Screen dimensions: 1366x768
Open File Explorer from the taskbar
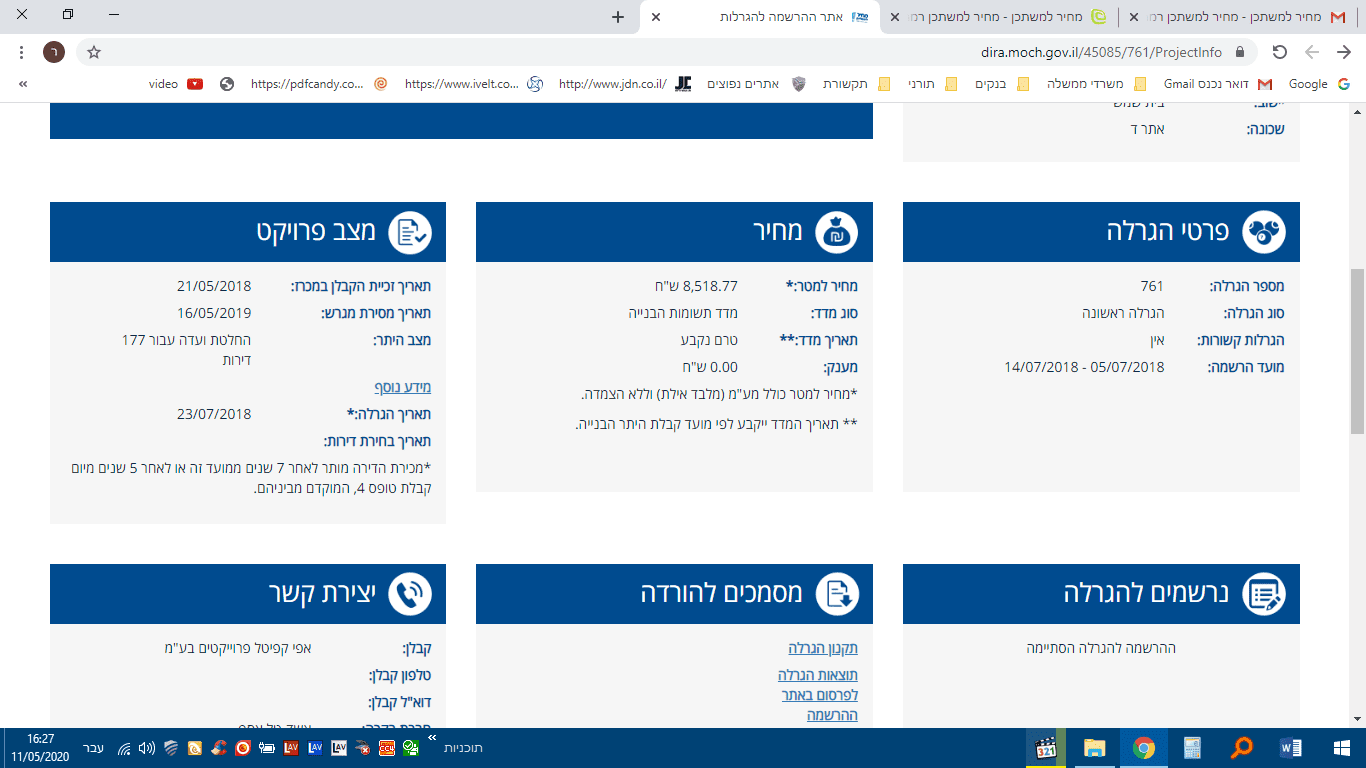tap(1094, 748)
